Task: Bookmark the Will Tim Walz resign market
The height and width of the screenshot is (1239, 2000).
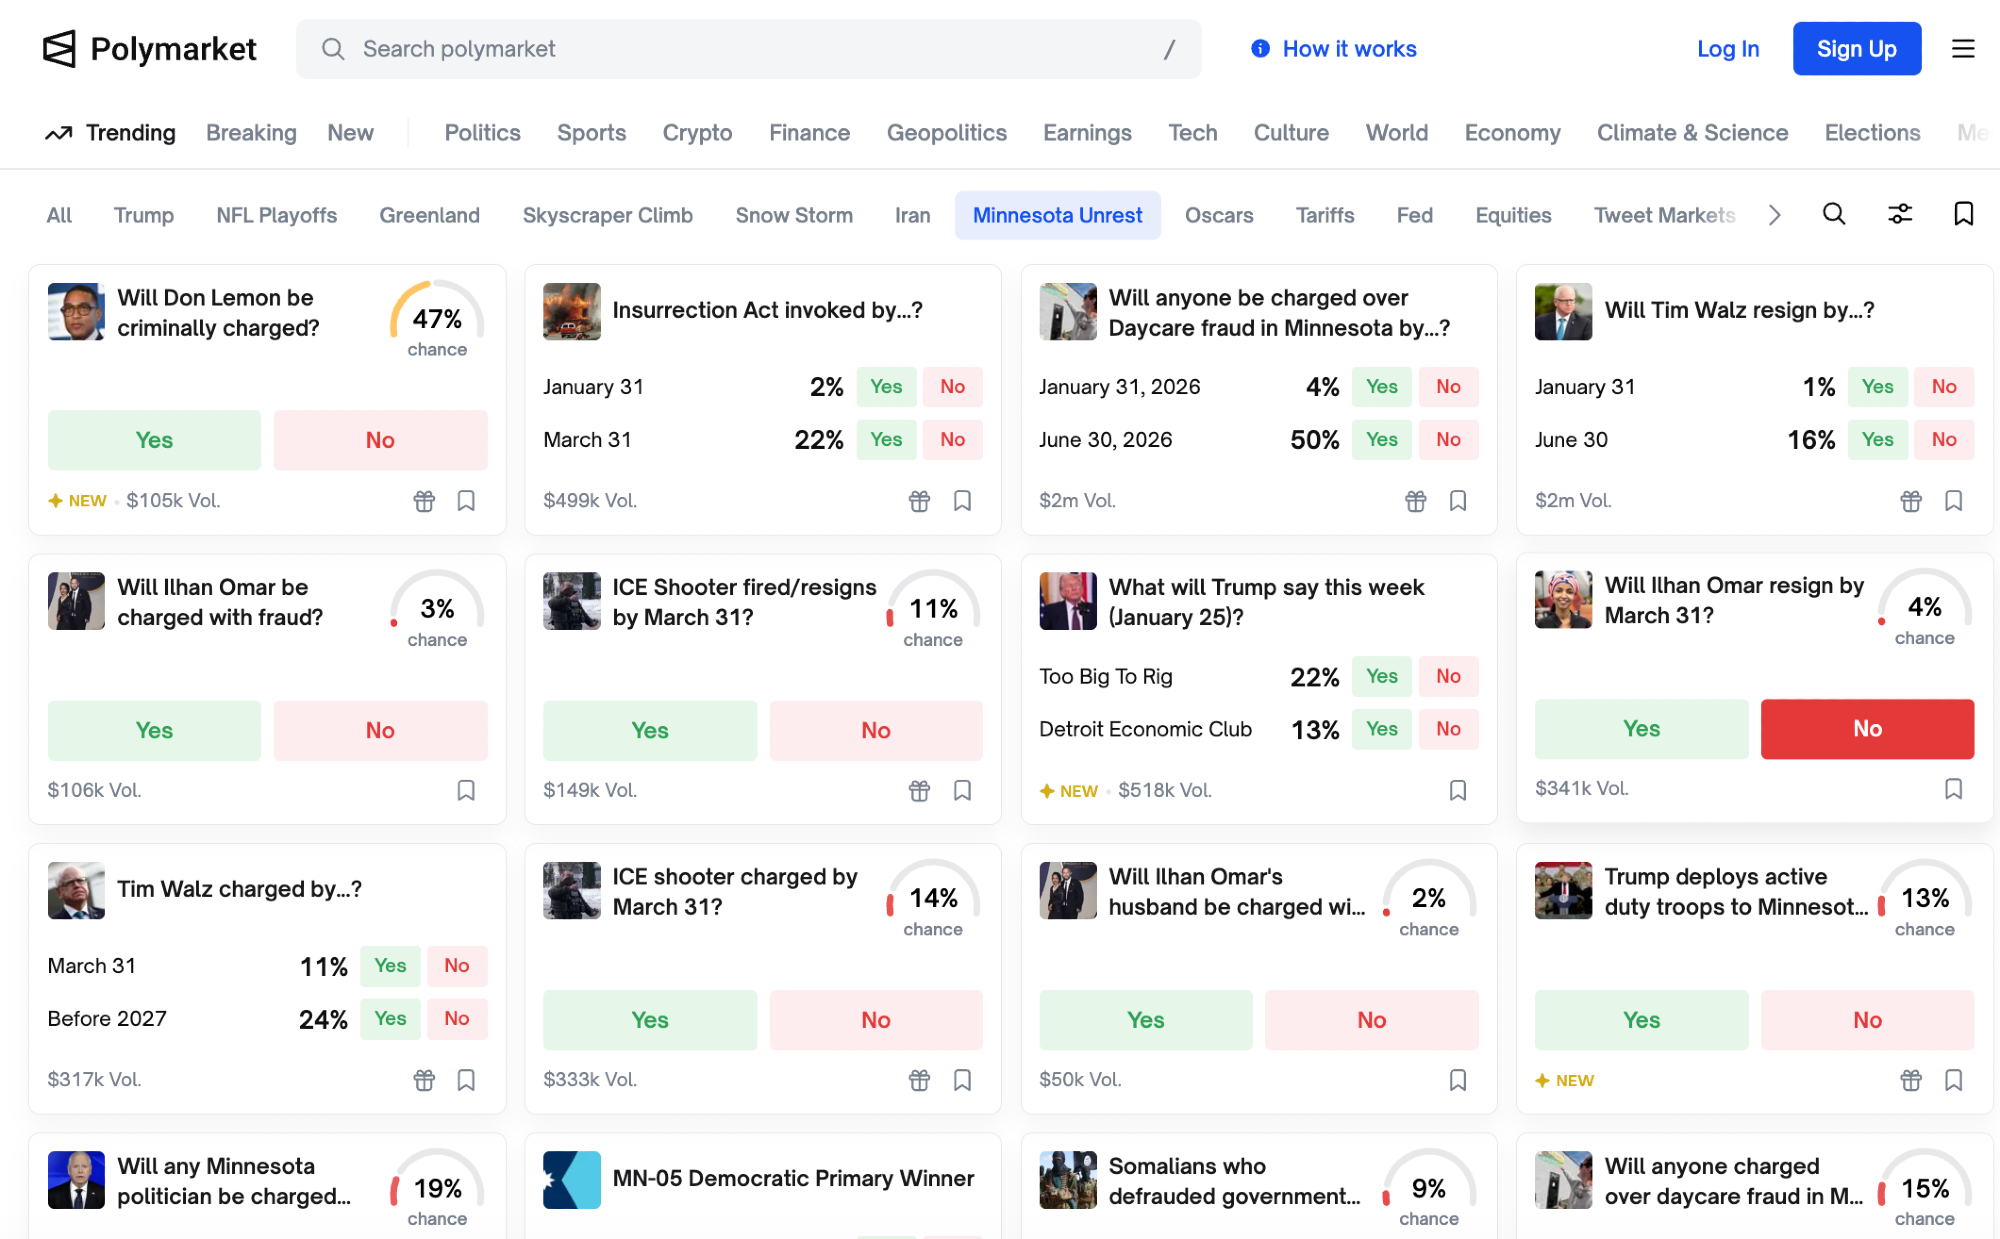Action: click(x=1953, y=501)
